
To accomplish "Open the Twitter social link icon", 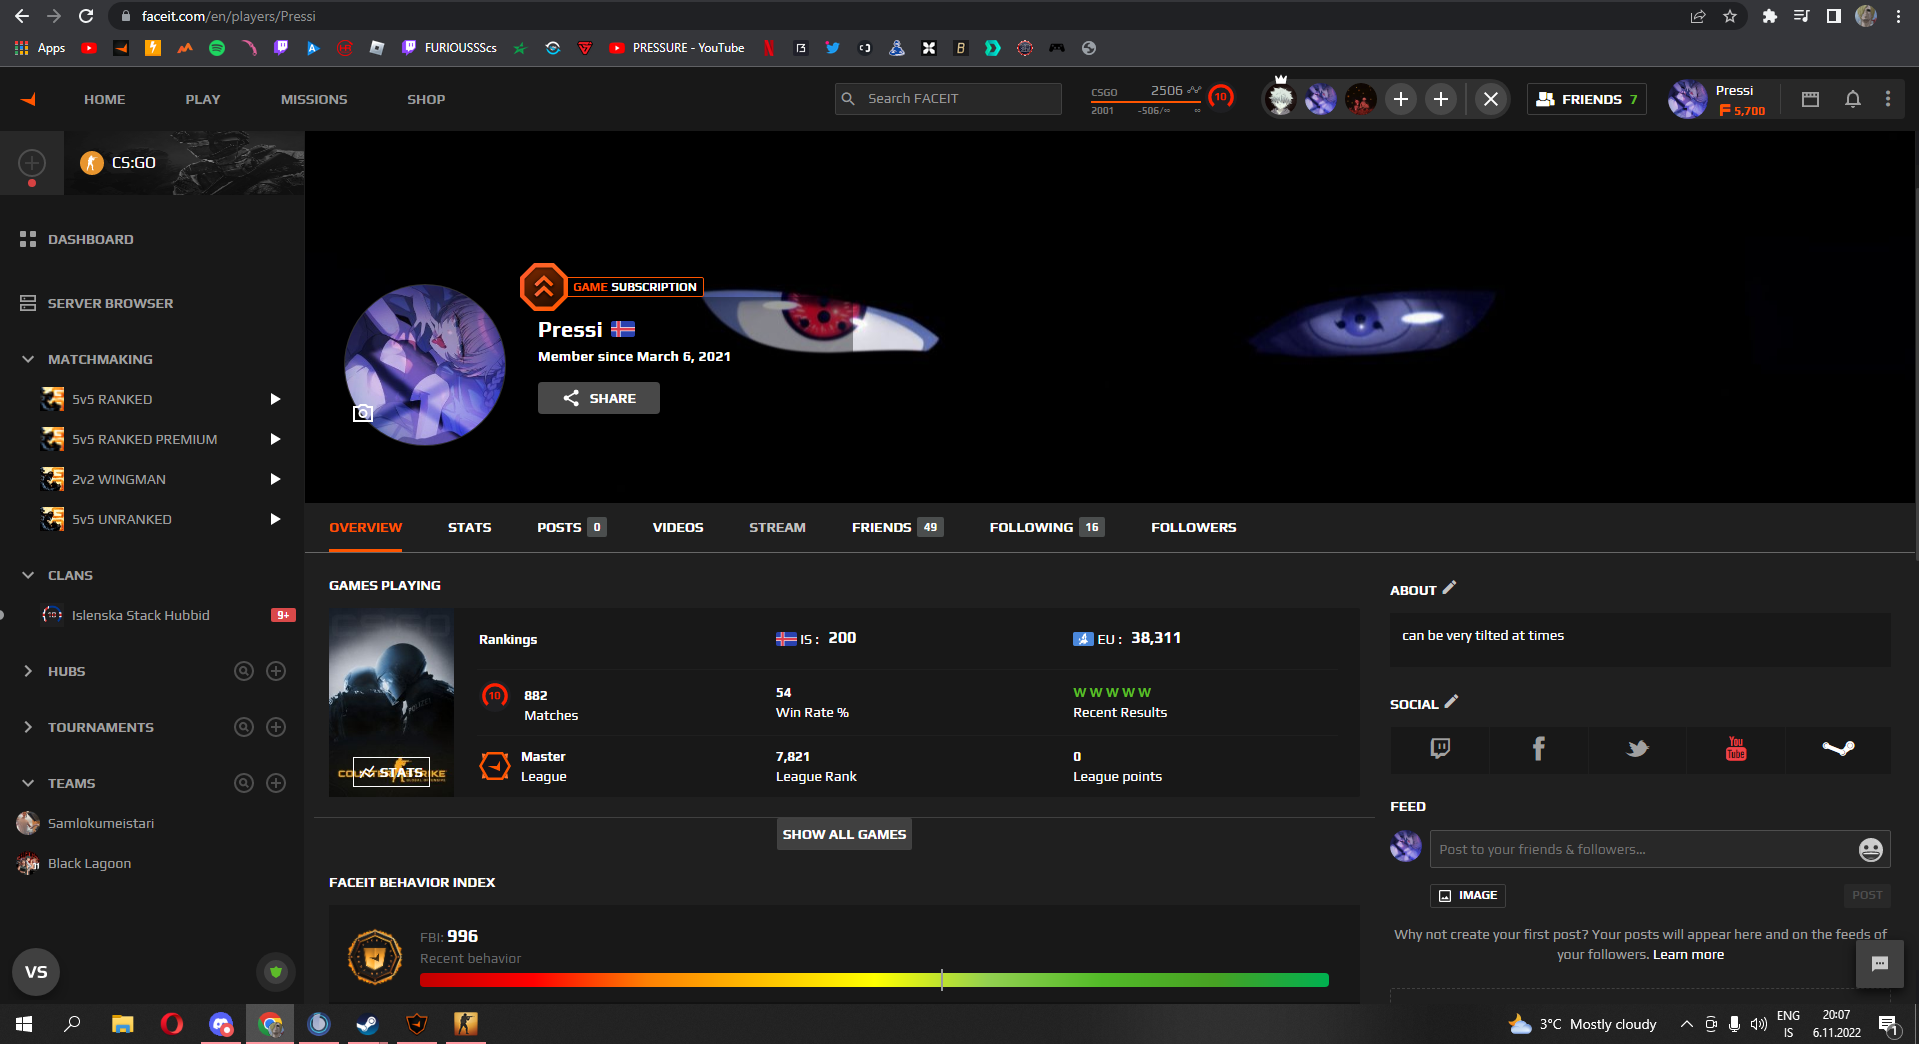I will (x=1637, y=749).
